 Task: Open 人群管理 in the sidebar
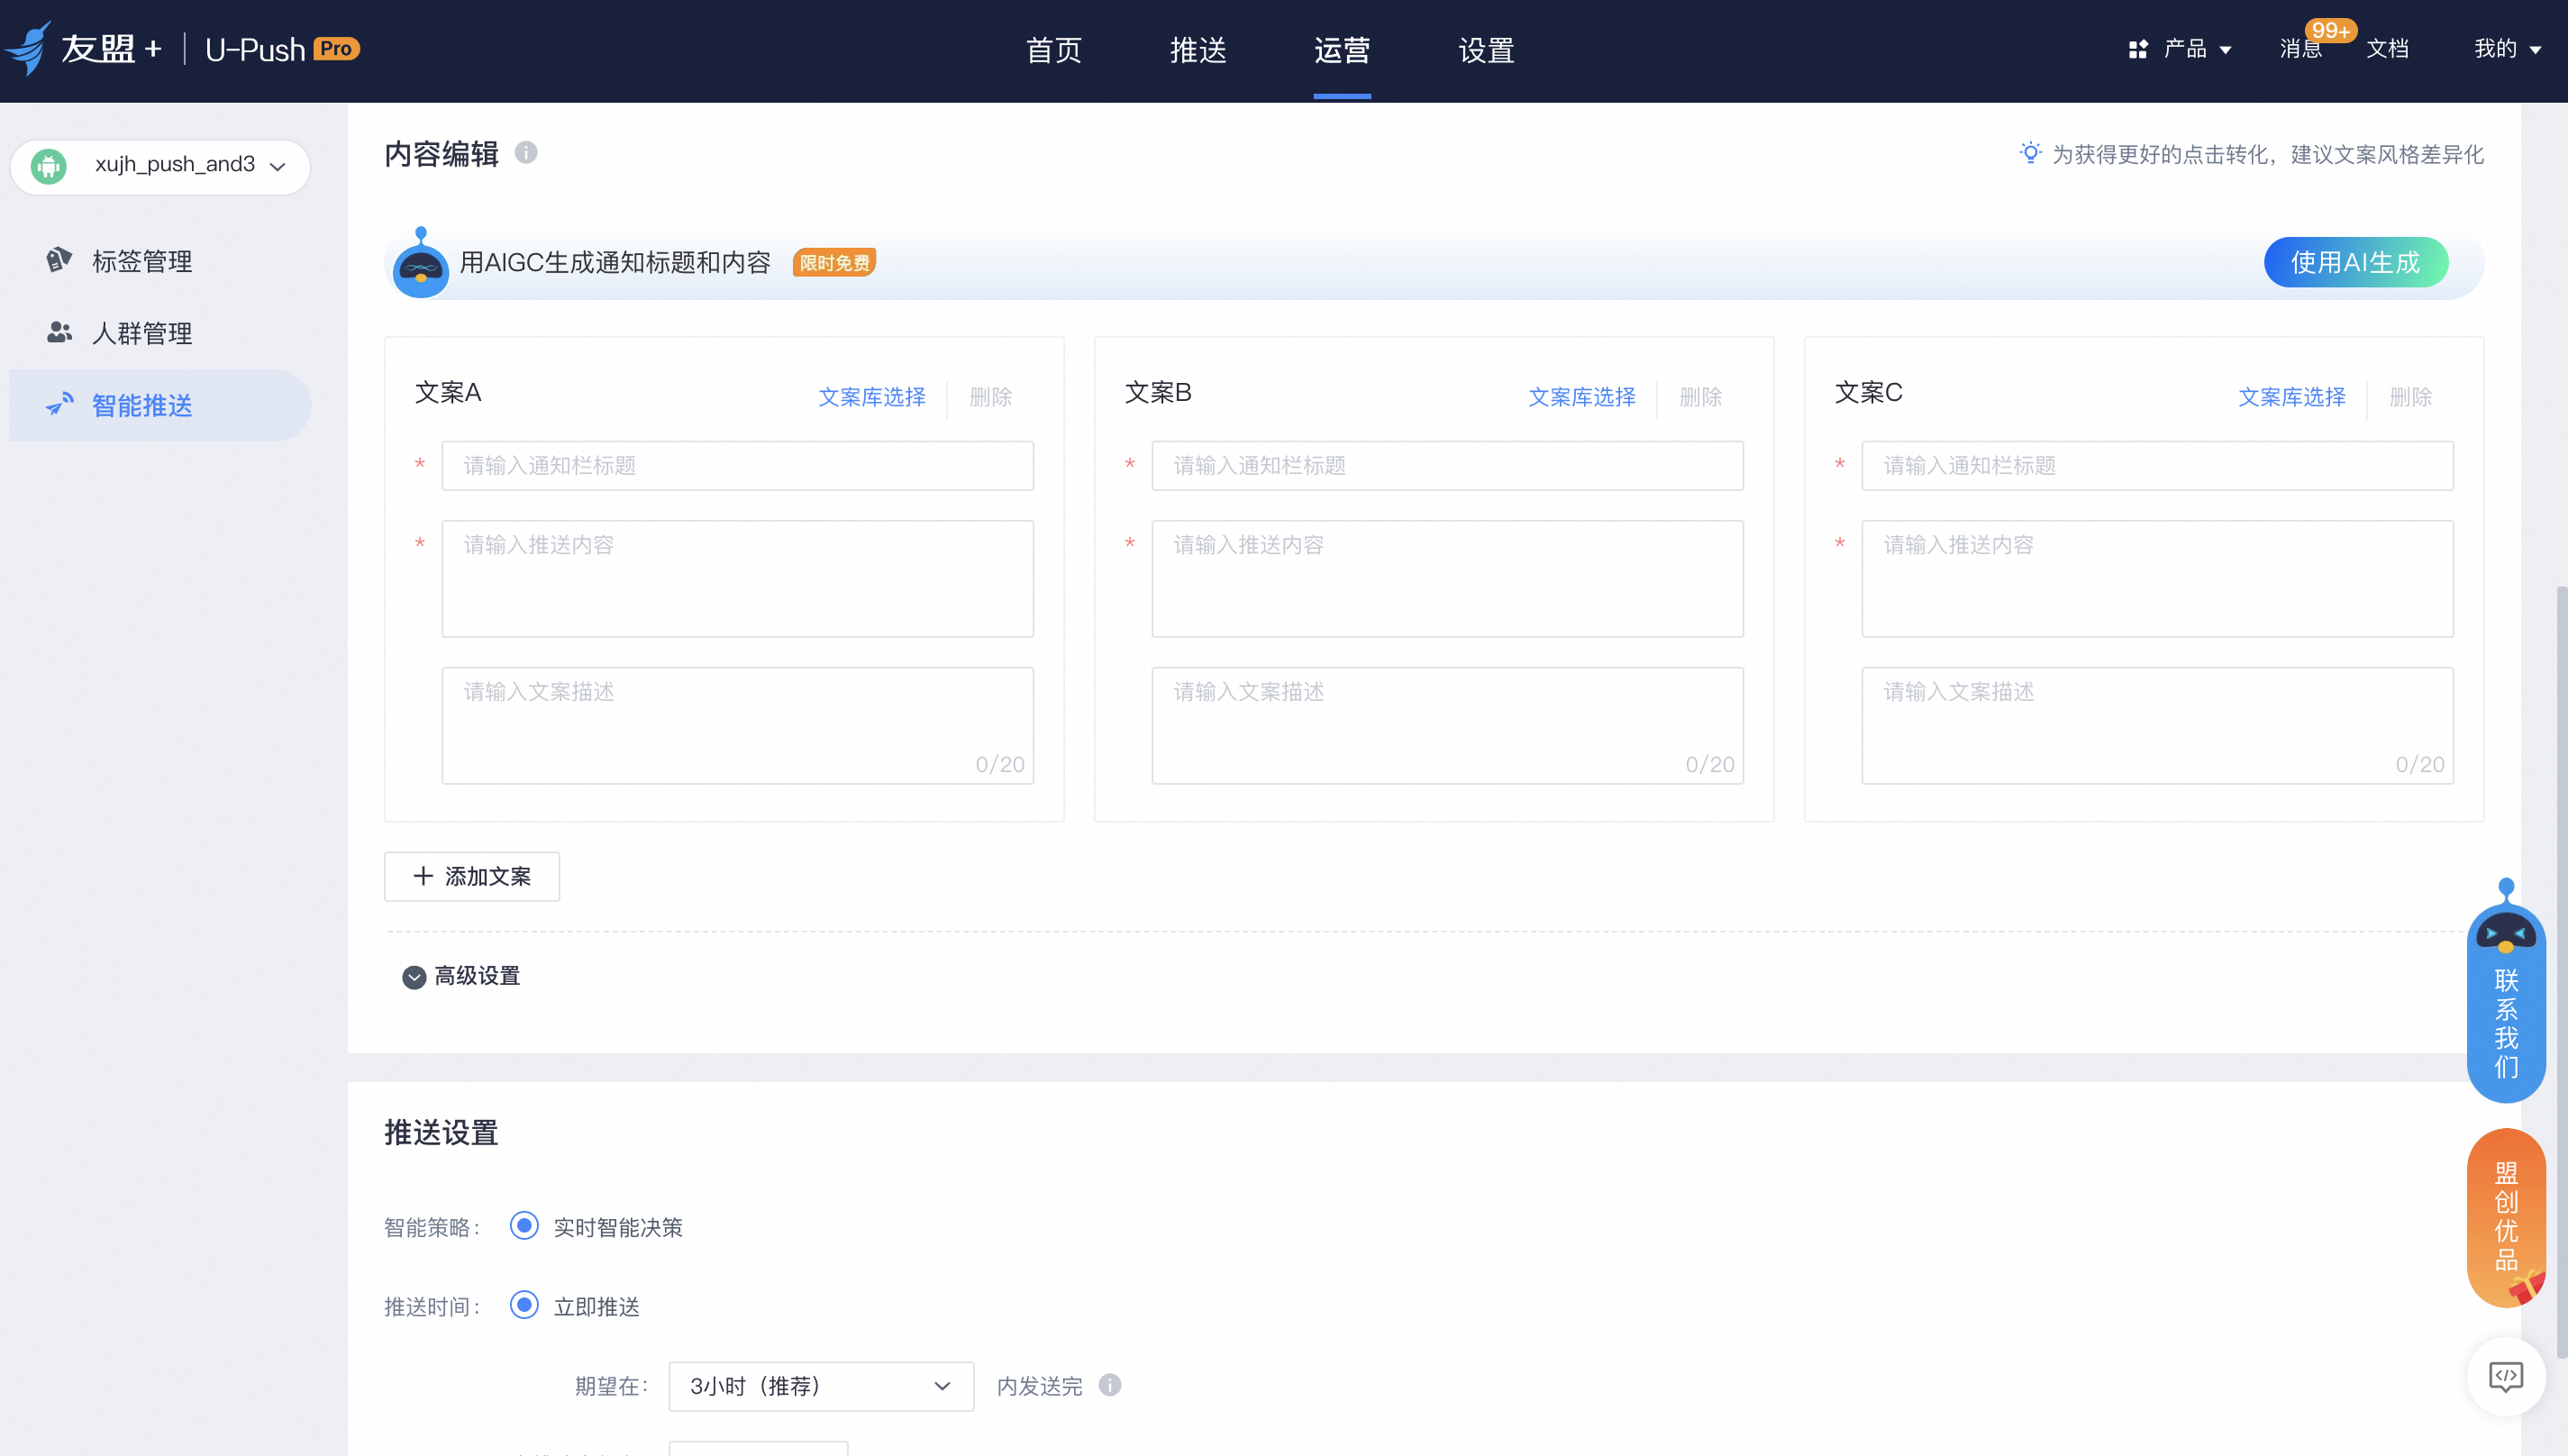pos(160,333)
